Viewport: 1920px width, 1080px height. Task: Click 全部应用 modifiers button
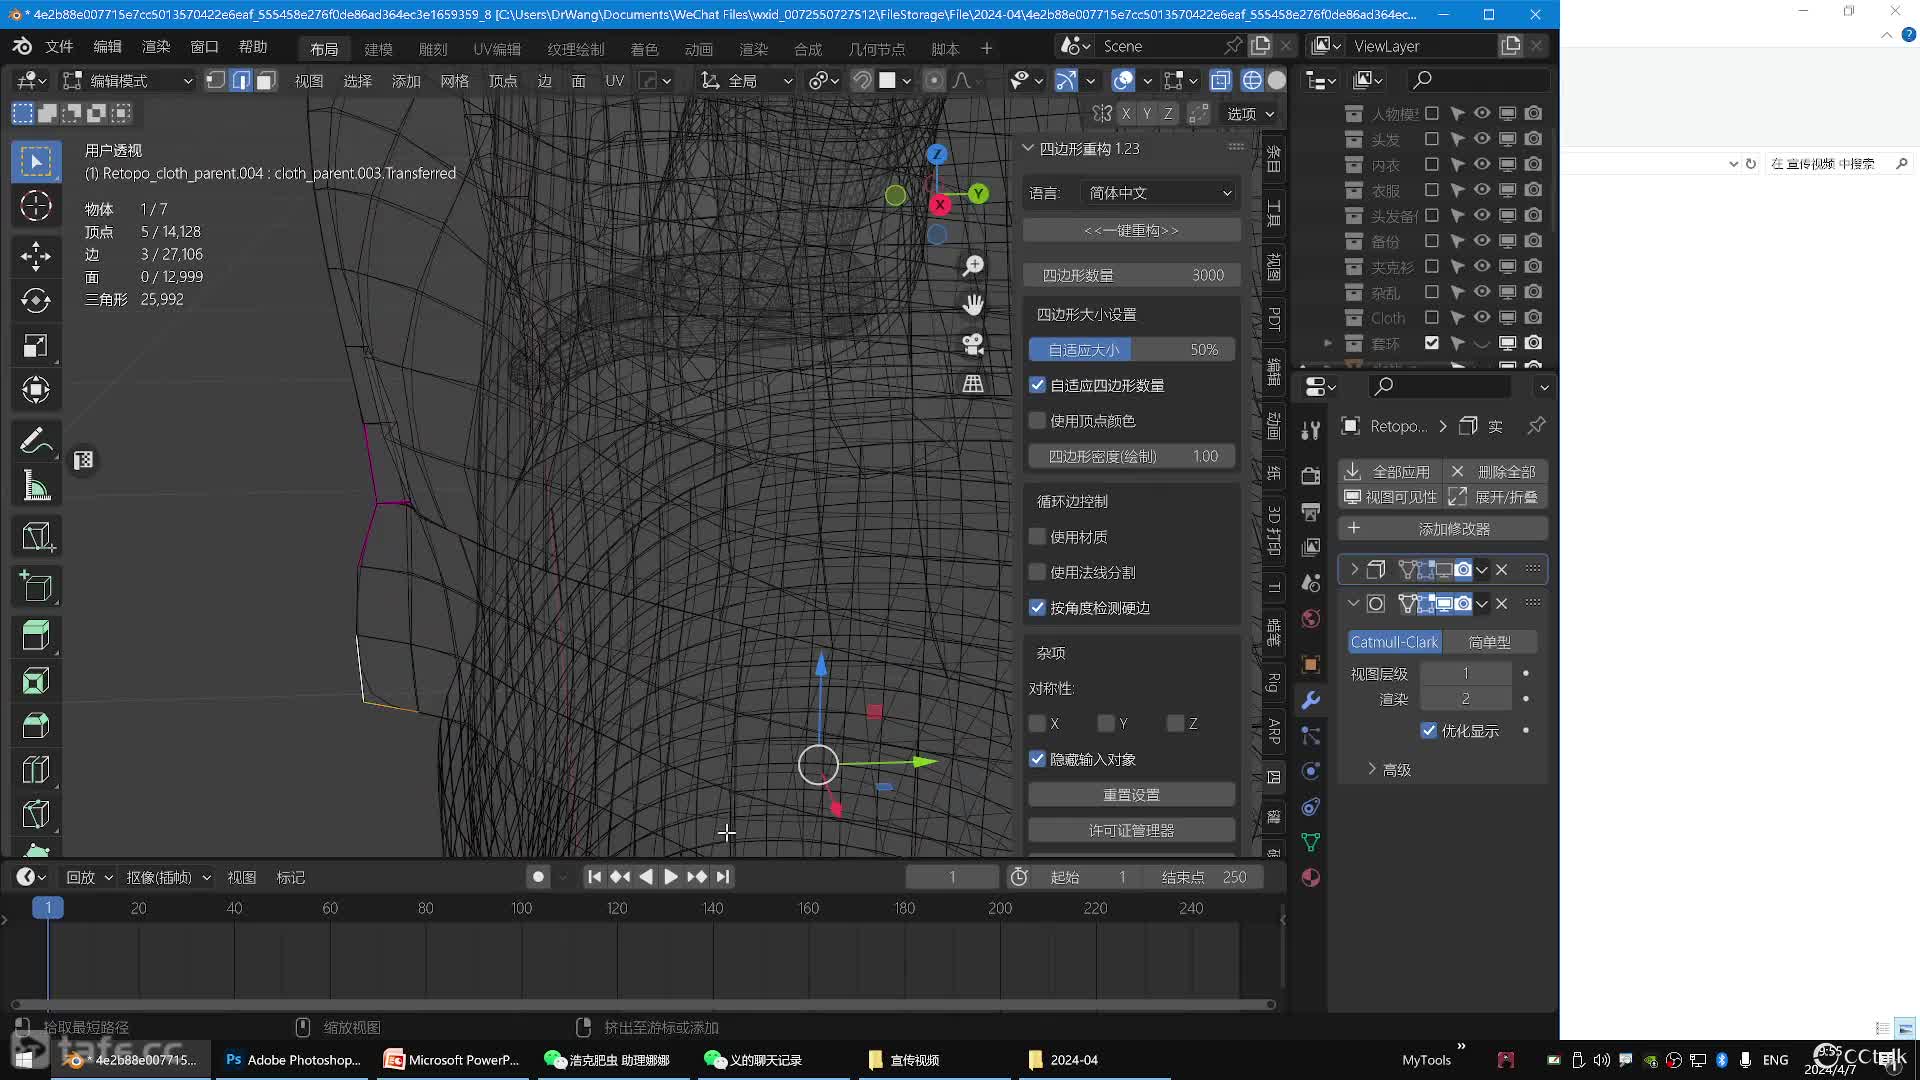click(1388, 472)
